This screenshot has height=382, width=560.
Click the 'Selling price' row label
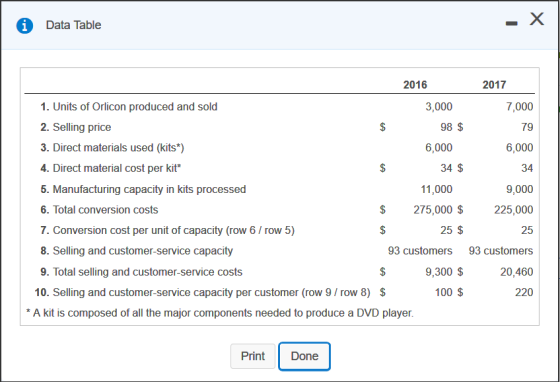[82, 127]
